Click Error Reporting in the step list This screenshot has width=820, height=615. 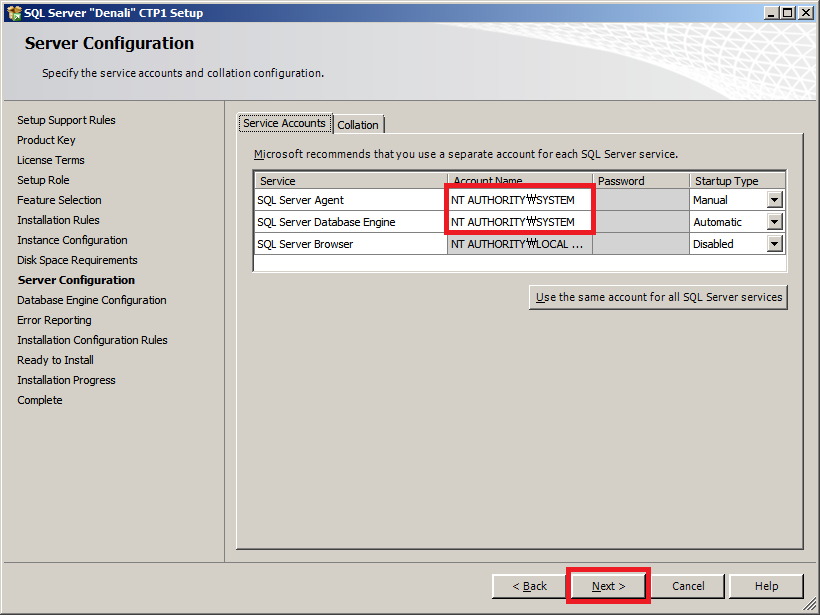[x=54, y=320]
